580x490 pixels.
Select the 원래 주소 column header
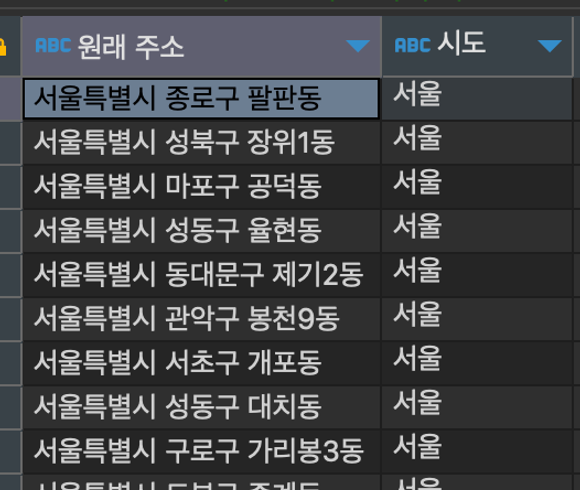pyautogui.click(x=202, y=46)
